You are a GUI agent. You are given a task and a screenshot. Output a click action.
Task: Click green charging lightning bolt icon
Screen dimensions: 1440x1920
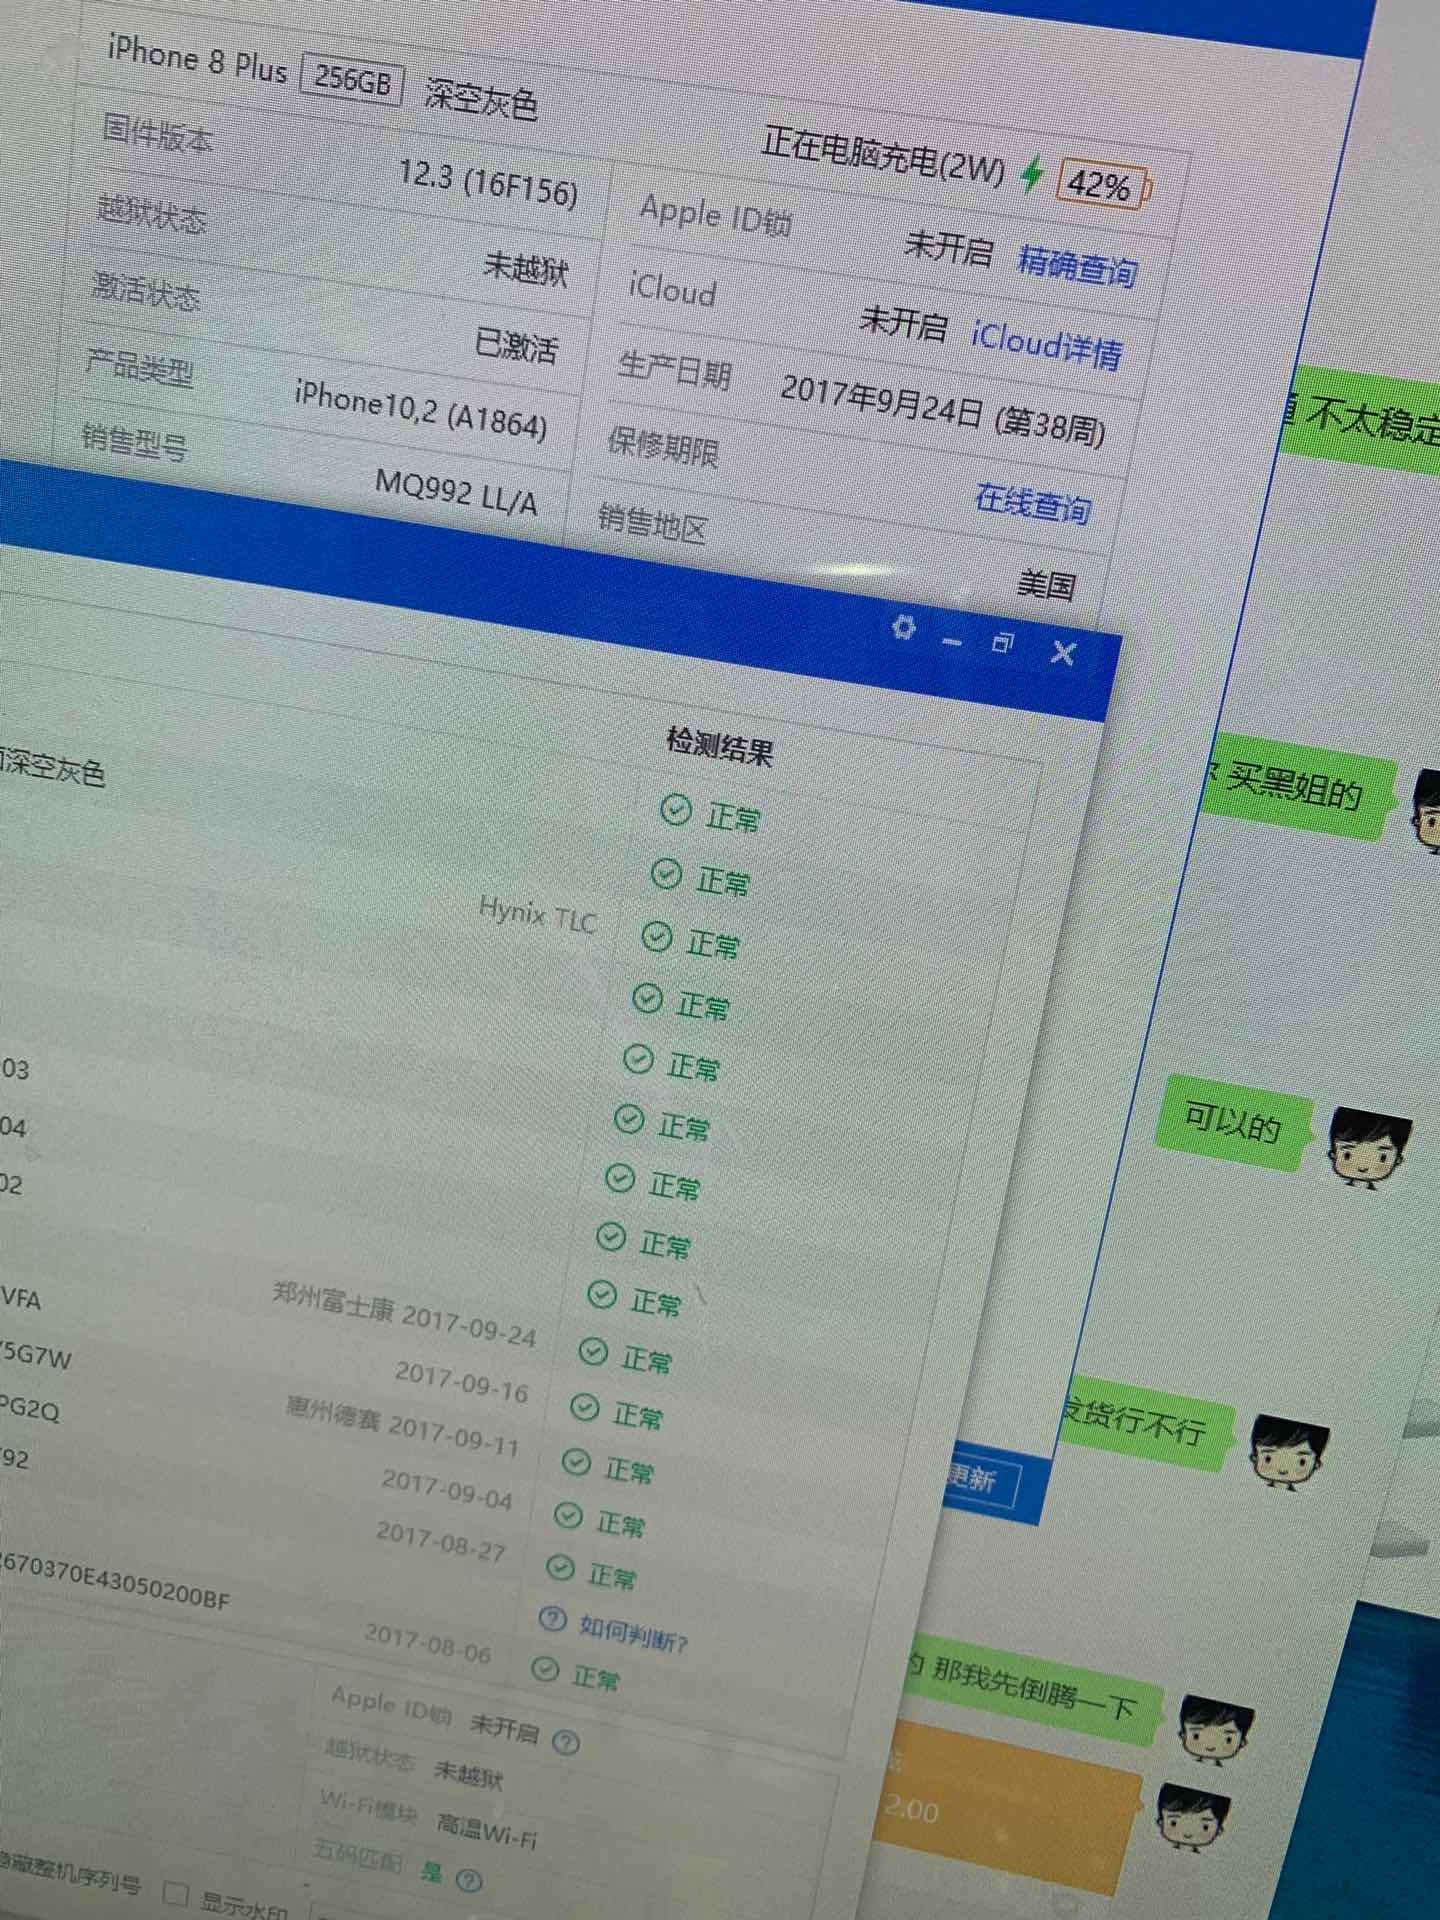click(1031, 174)
